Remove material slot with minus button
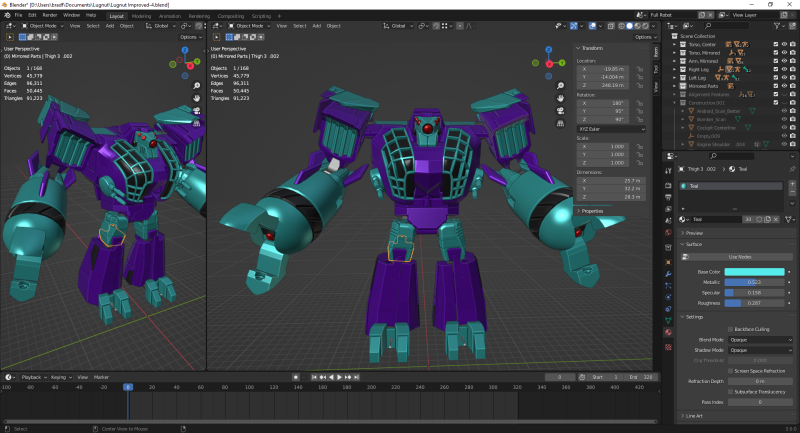 [x=792, y=192]
